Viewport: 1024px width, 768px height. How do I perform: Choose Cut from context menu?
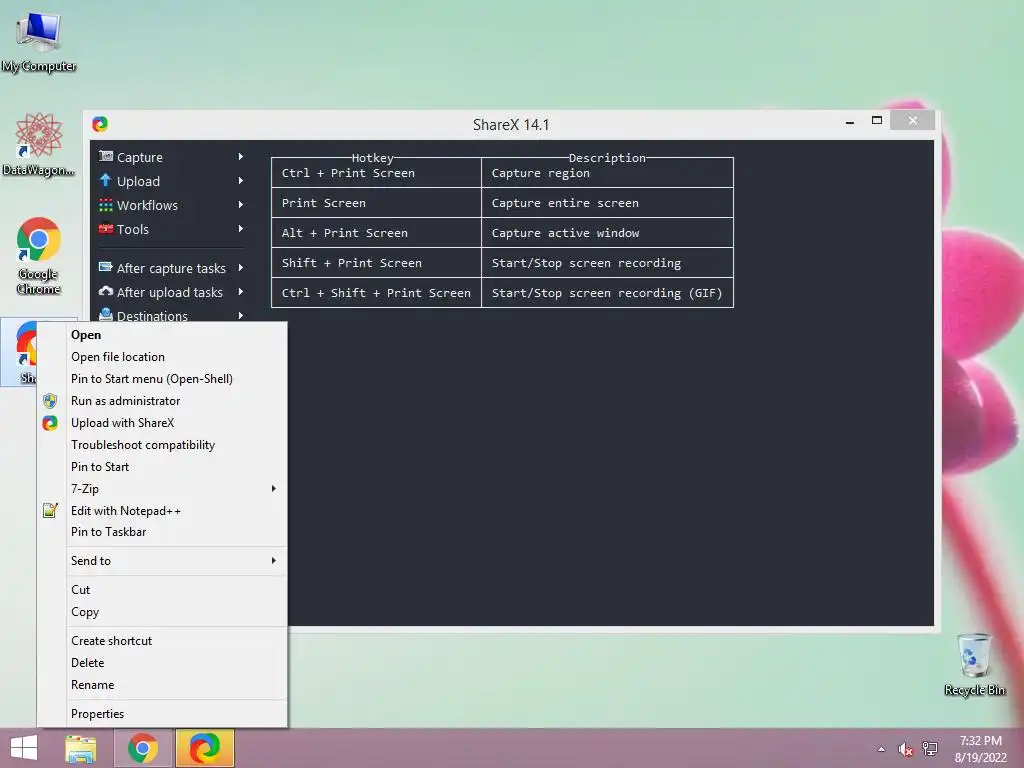pos(162,590)
